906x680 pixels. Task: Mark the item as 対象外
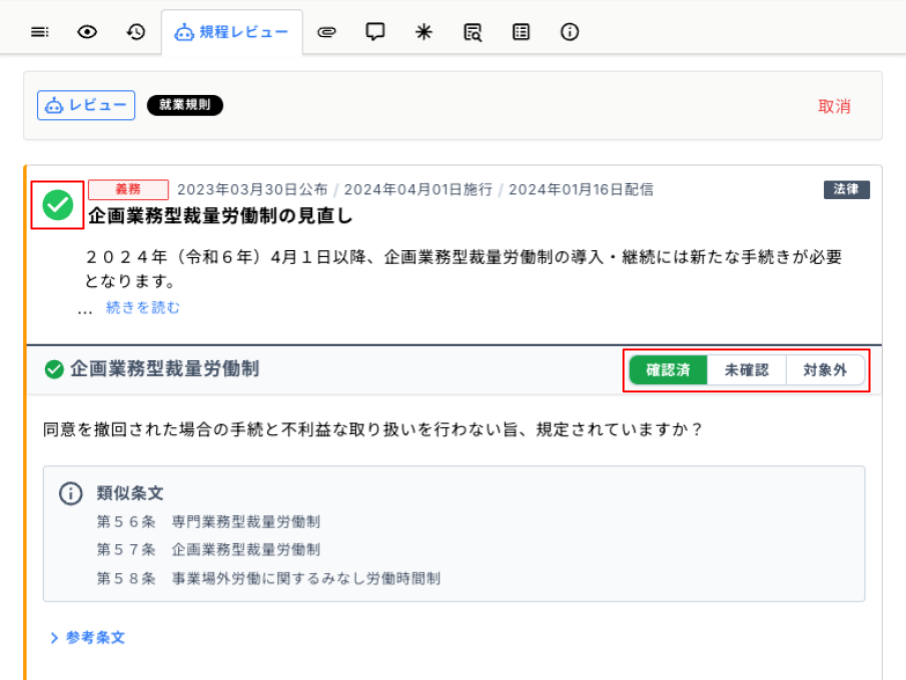pyautogui.click(x=824, y=370)
